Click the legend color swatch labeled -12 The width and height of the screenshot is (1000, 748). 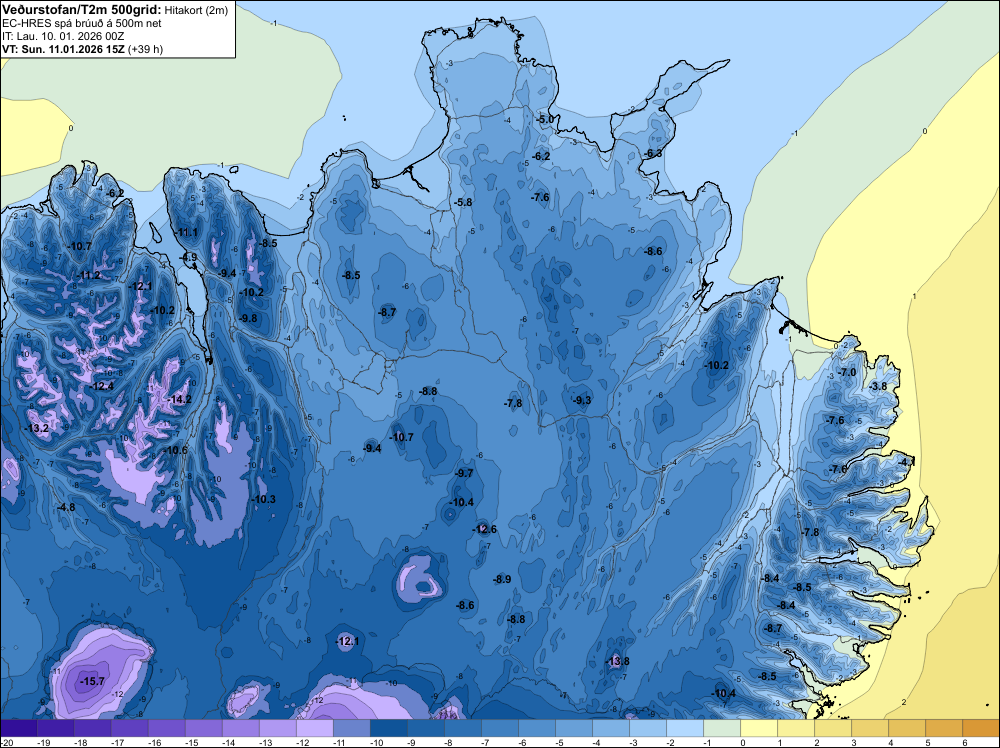314,728
